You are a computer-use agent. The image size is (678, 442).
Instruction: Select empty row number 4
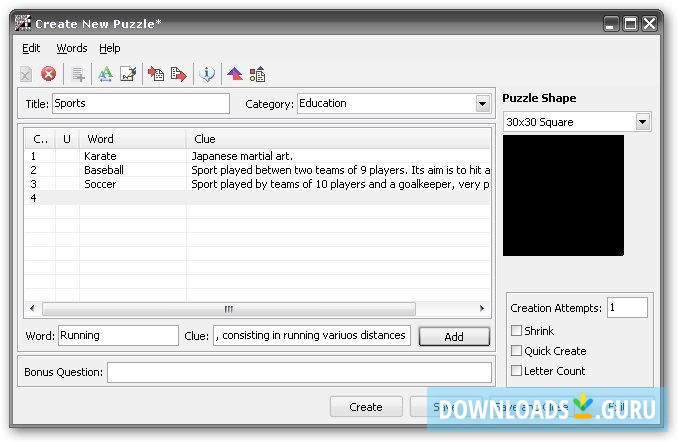pos(257,198)
